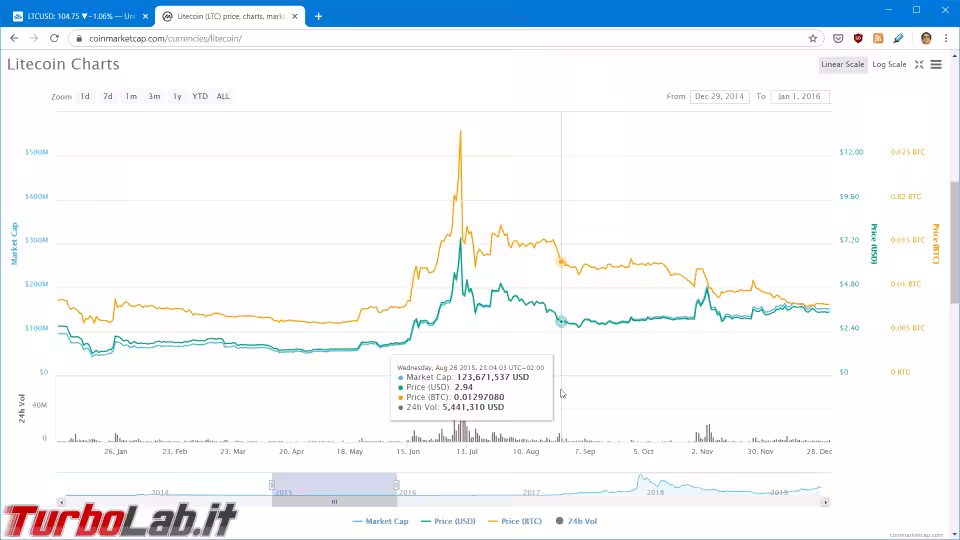
Task: Zoom chart to ALL
Action: (223, 96)
